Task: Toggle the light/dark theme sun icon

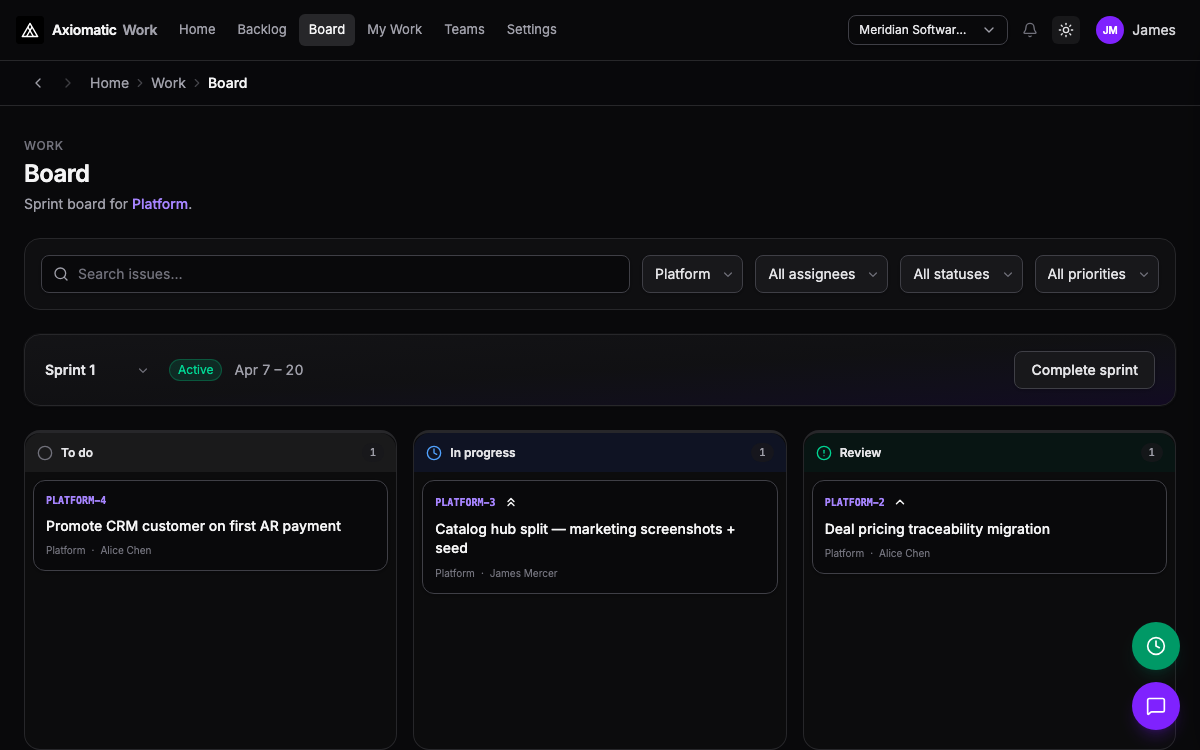Action: click(x=1066, y=30)
